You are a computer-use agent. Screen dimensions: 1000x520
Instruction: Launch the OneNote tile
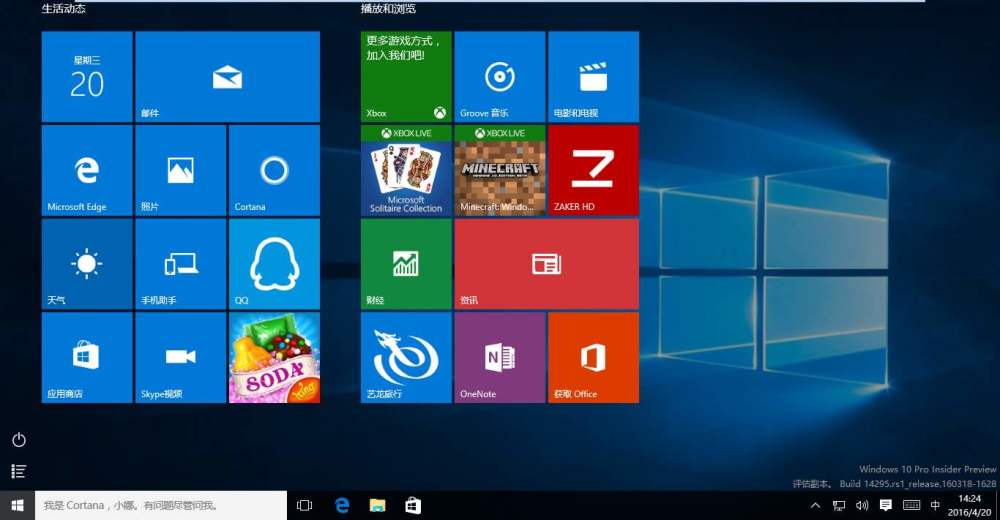point(500,357)
